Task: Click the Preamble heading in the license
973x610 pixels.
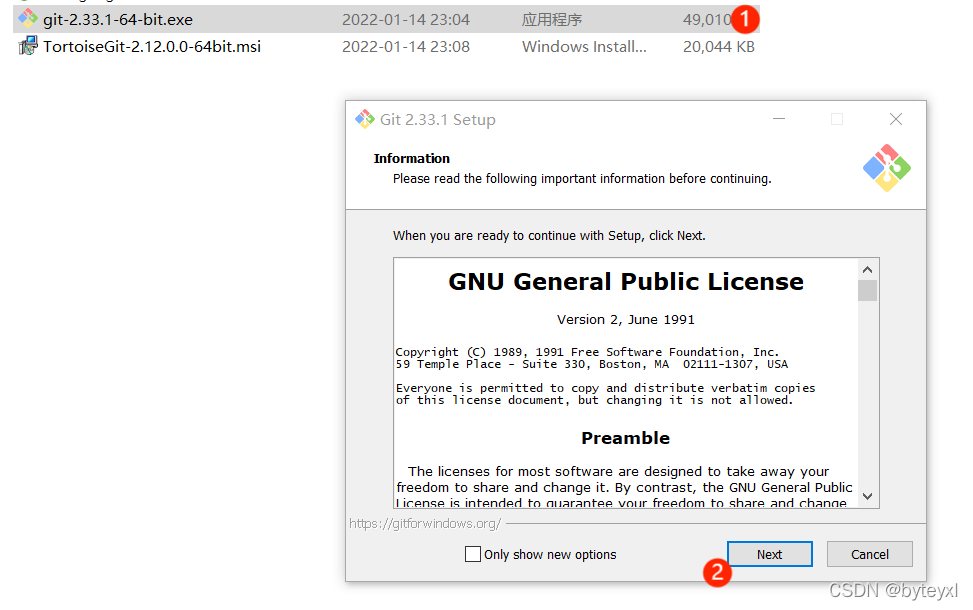Action: (626, 438)
